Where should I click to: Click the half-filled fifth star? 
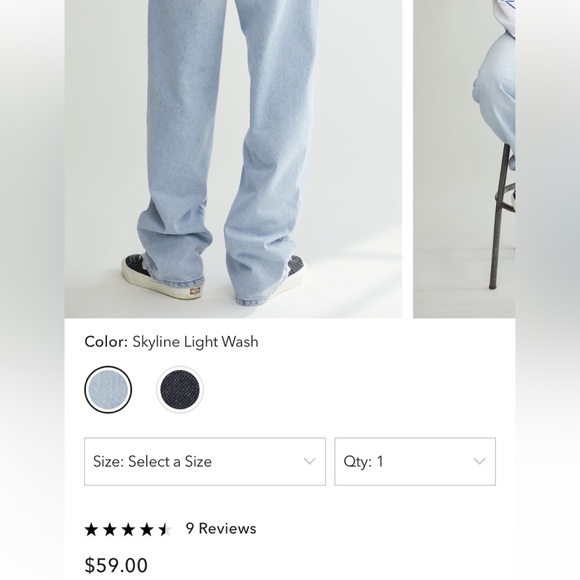(x=165, y=529)
